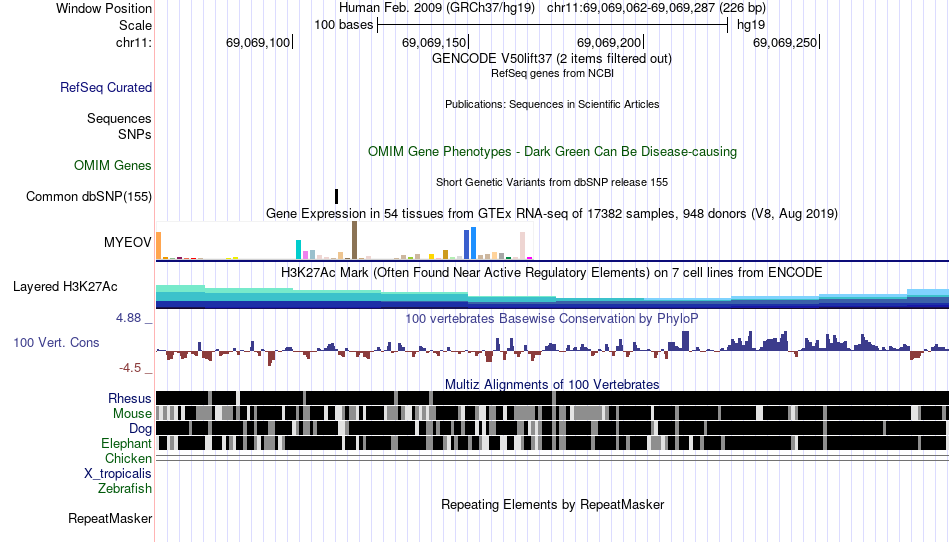Click the tall brown GTEx expression bar
The height and width of the screenshot is (542, 950).
(x=354, y=240)
